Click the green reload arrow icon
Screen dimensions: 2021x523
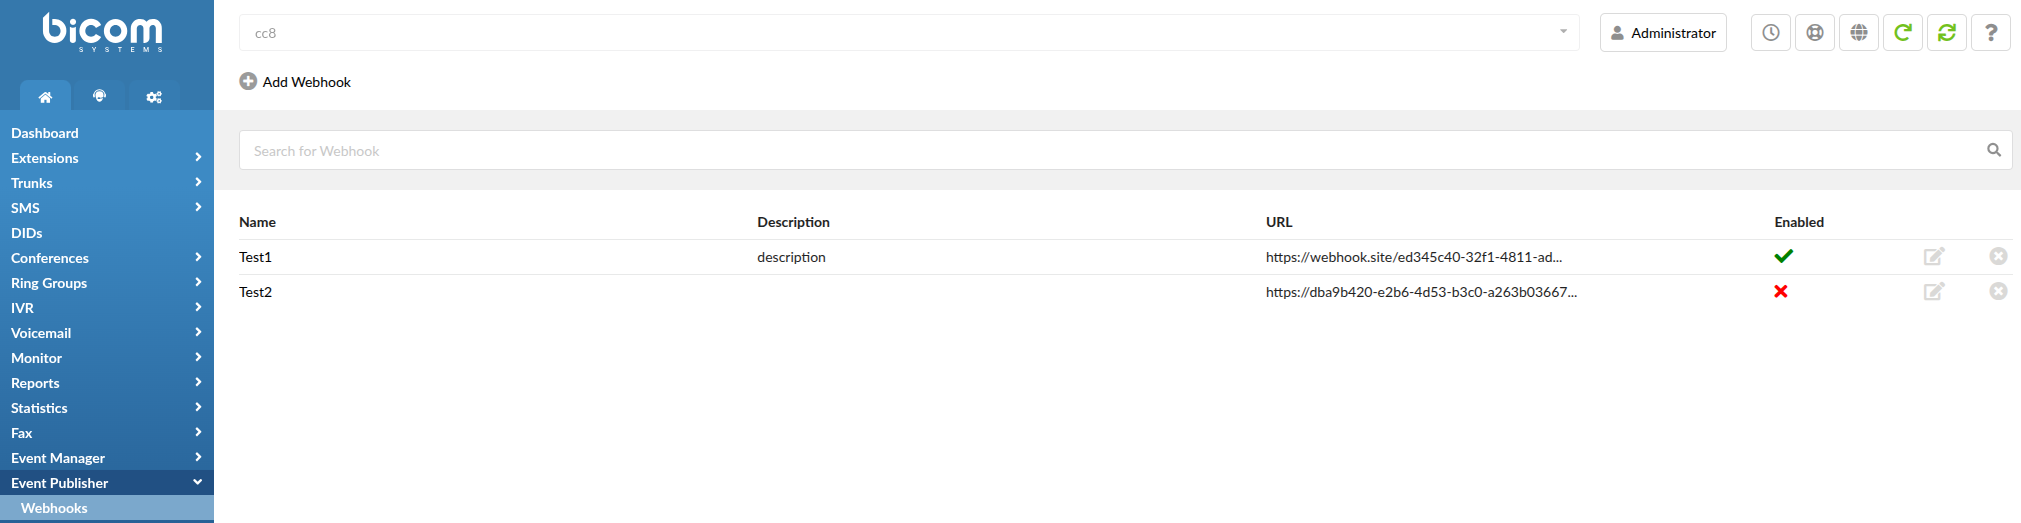click(1902, 33)
